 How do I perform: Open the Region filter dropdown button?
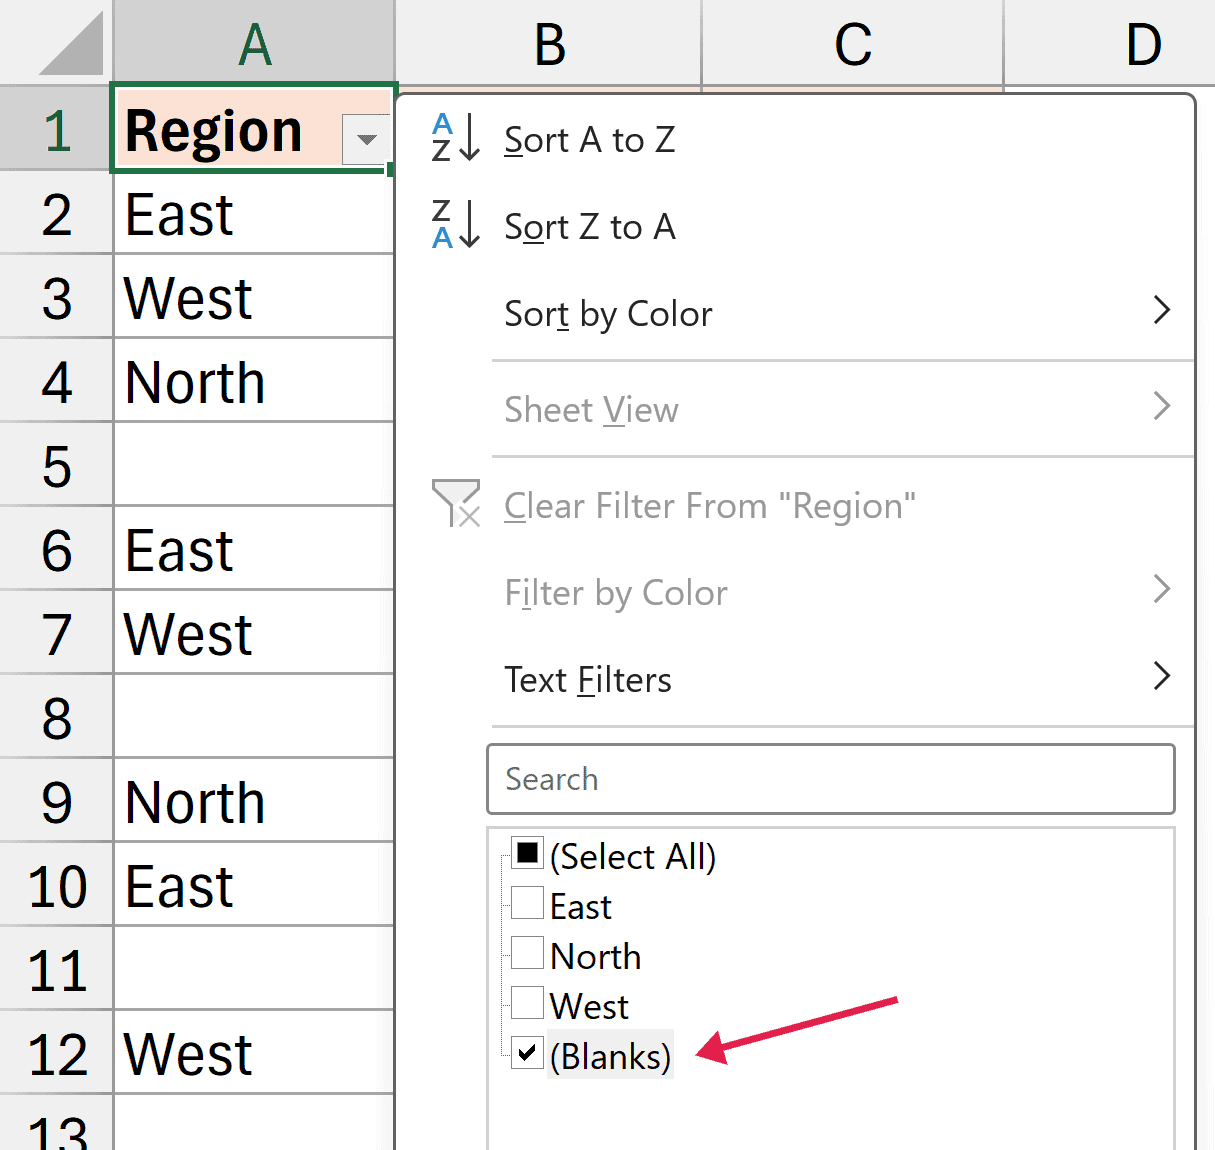click(x=367, y=139)
